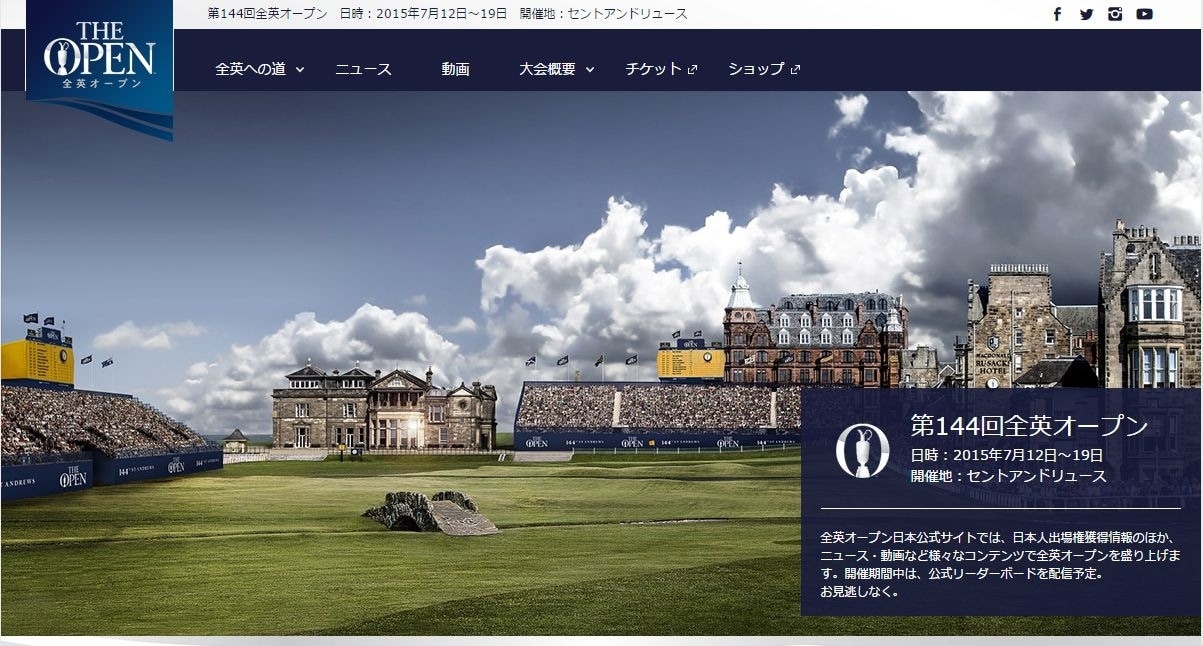The width and height of the screenshot is (1203, 646).
Task: Open the YouTube social icon
Action: click(1144, 14)
